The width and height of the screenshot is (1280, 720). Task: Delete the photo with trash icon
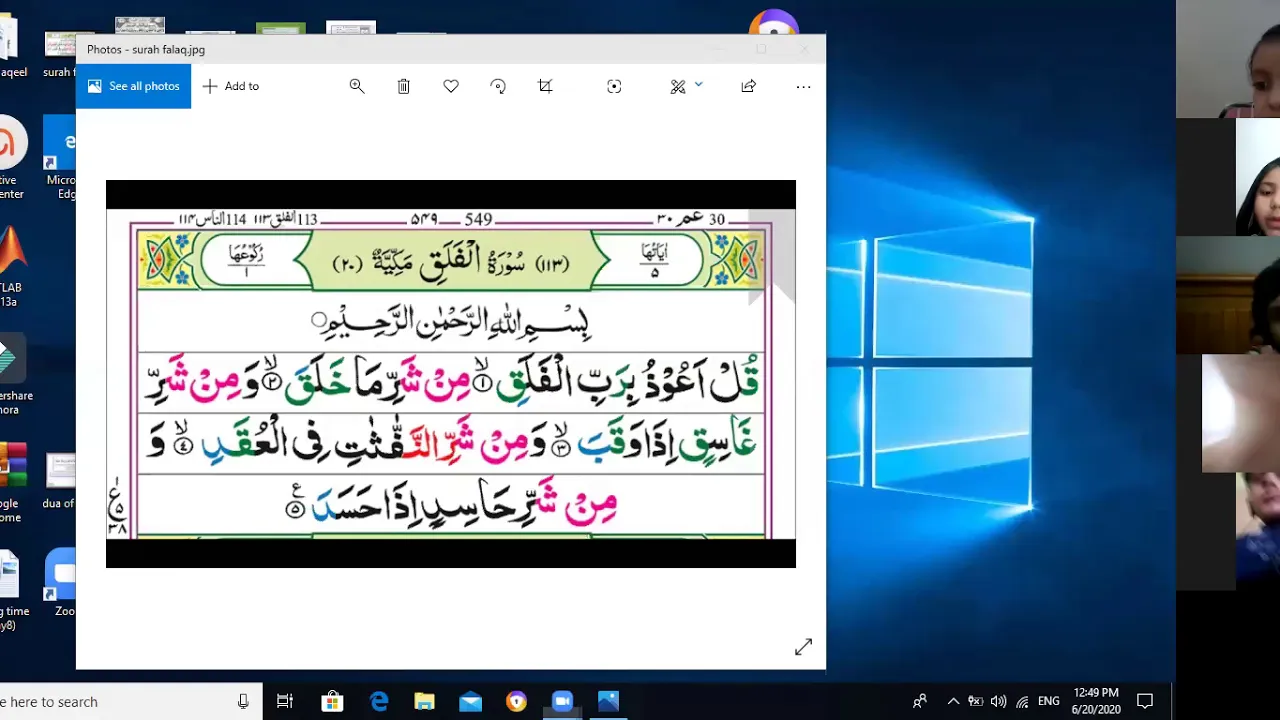click(404, 86)
